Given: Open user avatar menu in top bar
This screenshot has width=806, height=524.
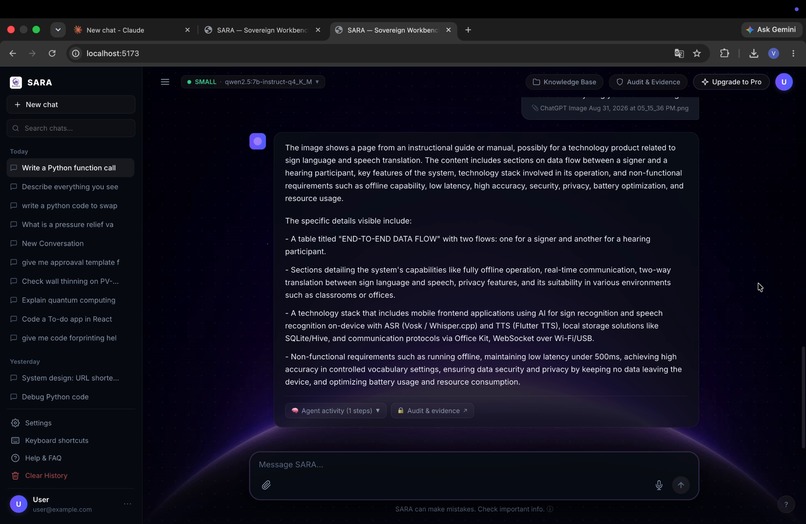Looking at the screenshot, I should (784, 82).
